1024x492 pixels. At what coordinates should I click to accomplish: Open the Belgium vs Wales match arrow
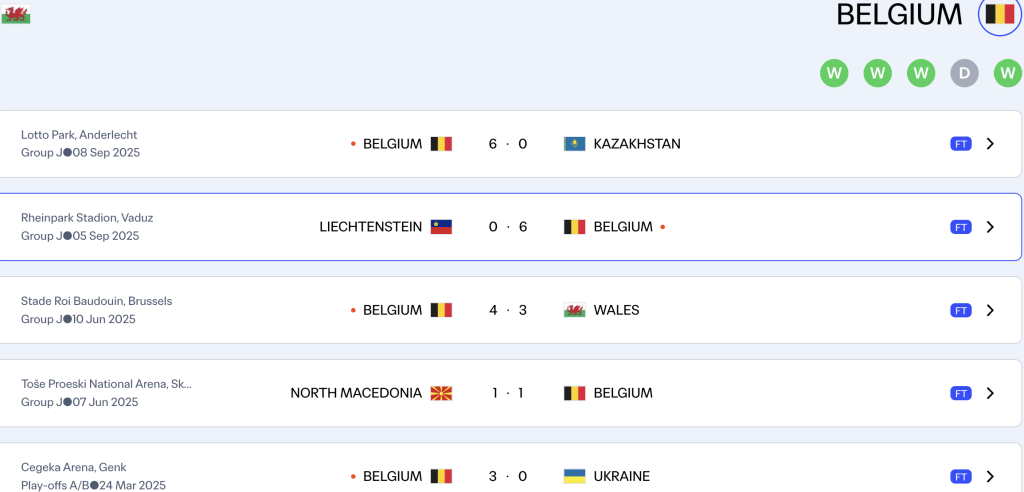pos(990,310)
